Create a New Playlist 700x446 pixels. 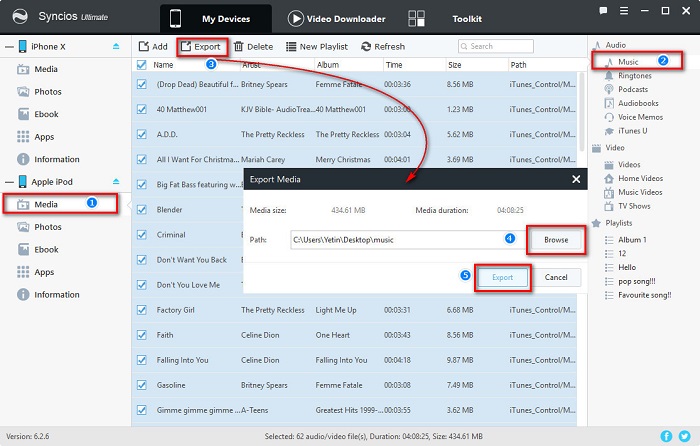(x=317, y=46)
